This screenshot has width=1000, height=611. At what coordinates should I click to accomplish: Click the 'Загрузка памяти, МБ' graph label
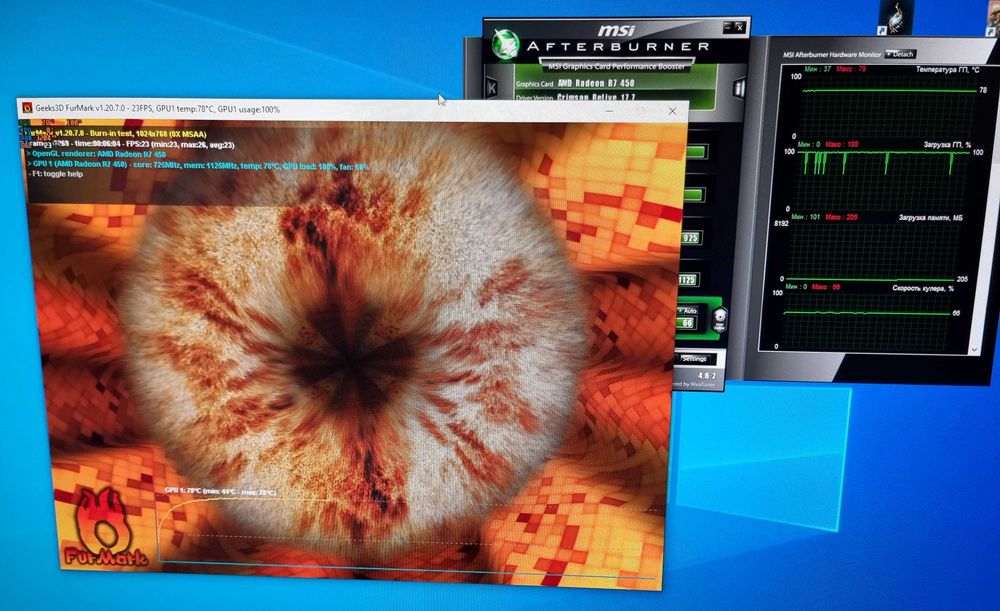(930, 217)
